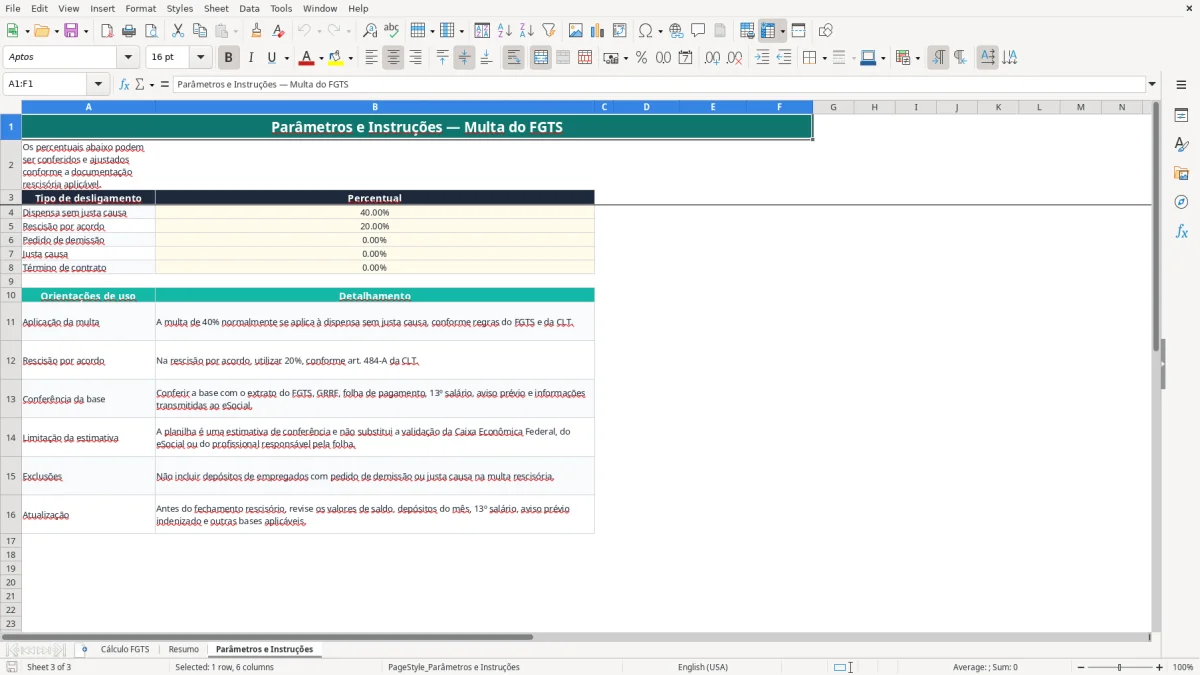The width and height of the screenshot is (1200, 675).
Task: Click the status bar zoom slider
Action: (x=1120, y=667)
